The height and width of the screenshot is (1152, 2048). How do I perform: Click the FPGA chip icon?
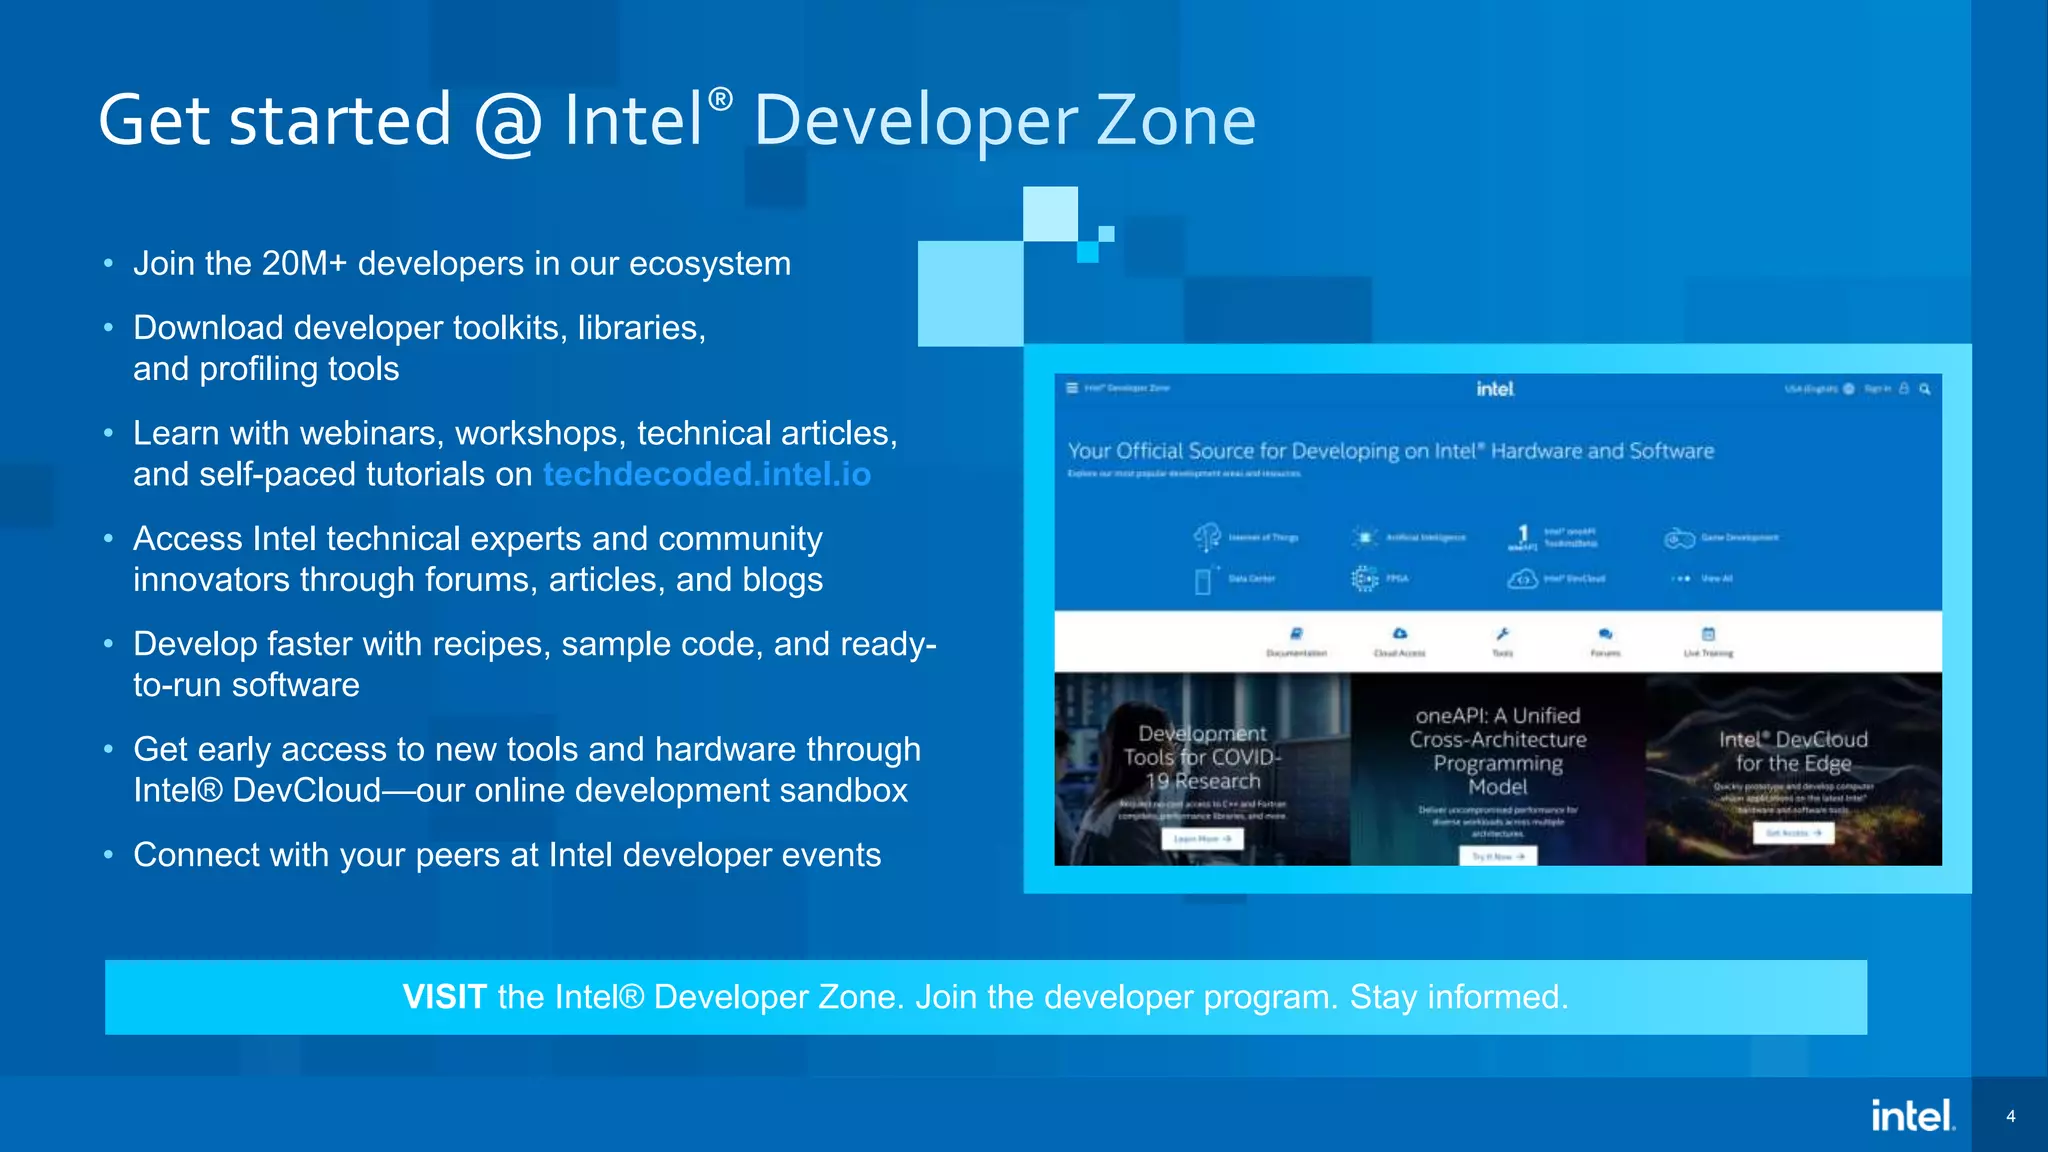1365,578
